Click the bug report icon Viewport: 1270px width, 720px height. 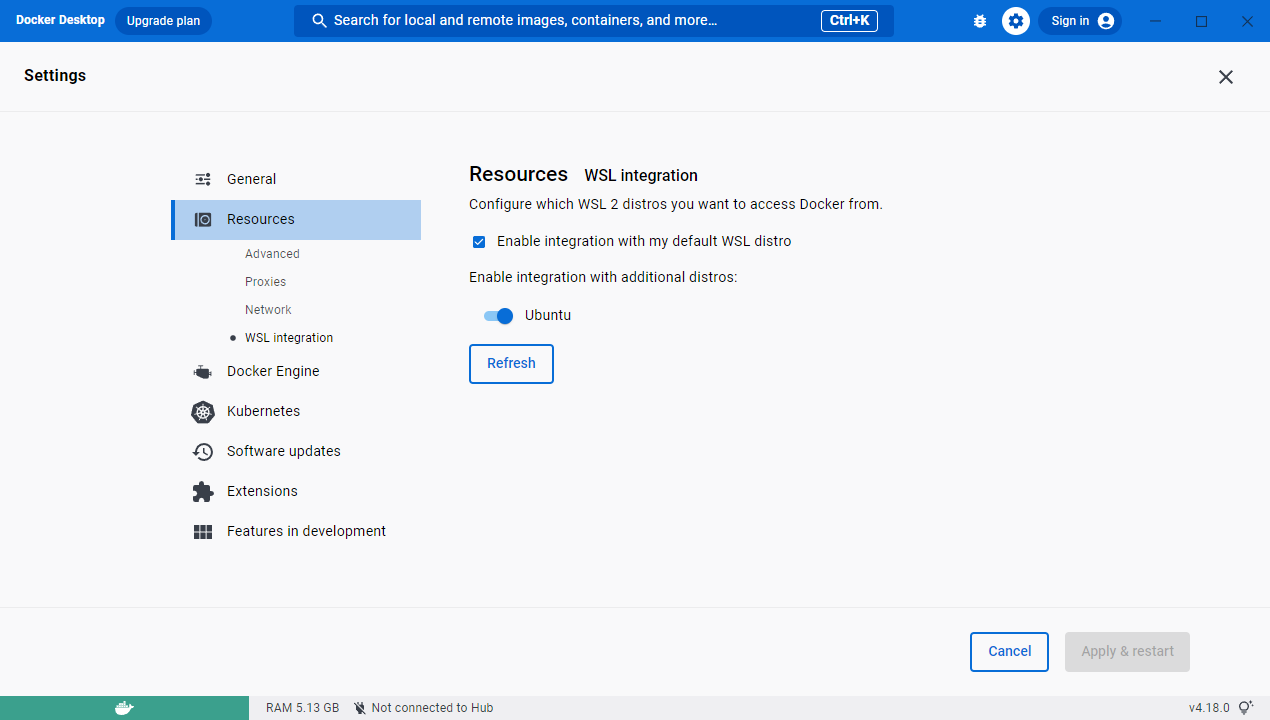[979, 20]
